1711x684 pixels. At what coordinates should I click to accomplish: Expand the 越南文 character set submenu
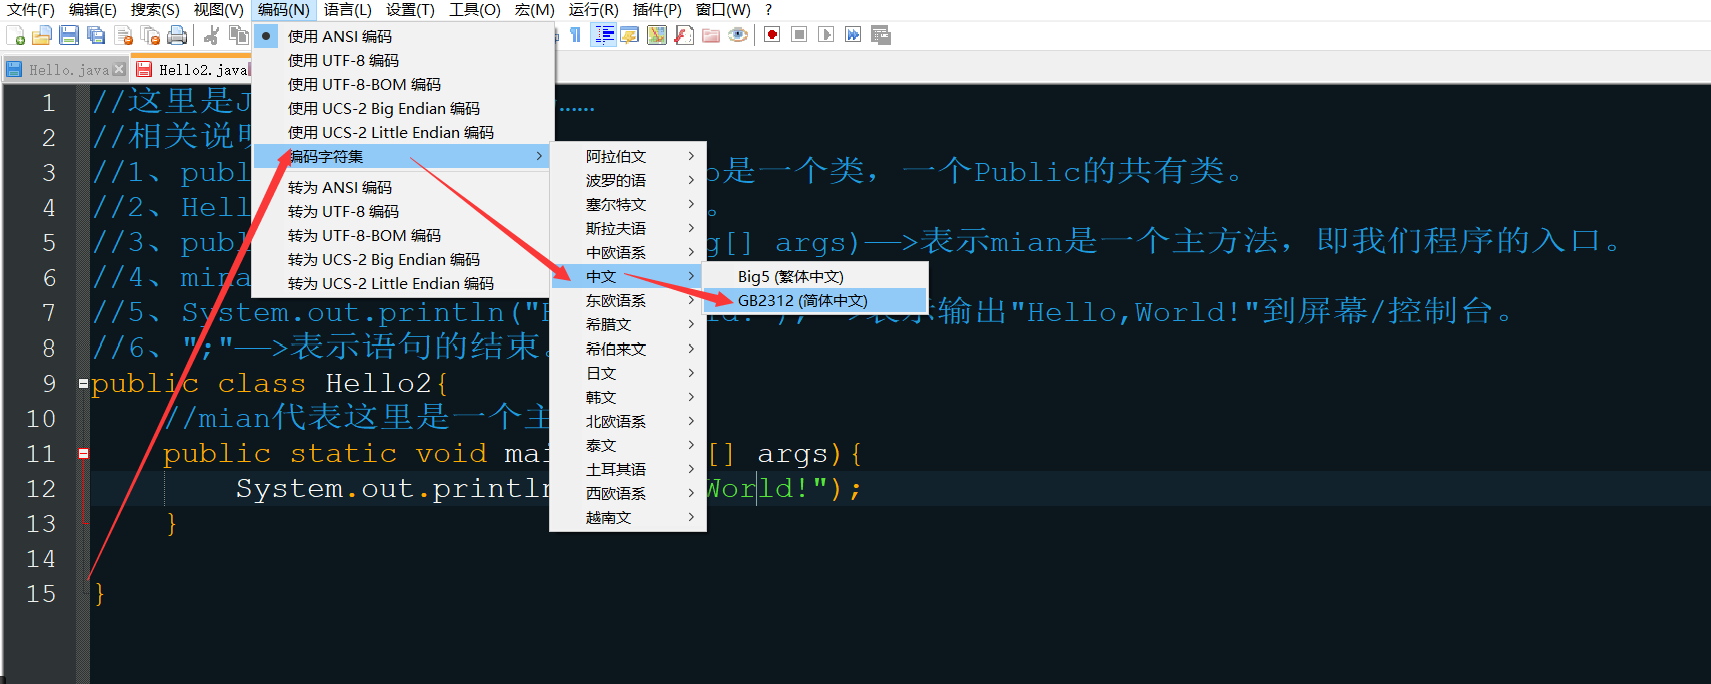coord(628,517)
